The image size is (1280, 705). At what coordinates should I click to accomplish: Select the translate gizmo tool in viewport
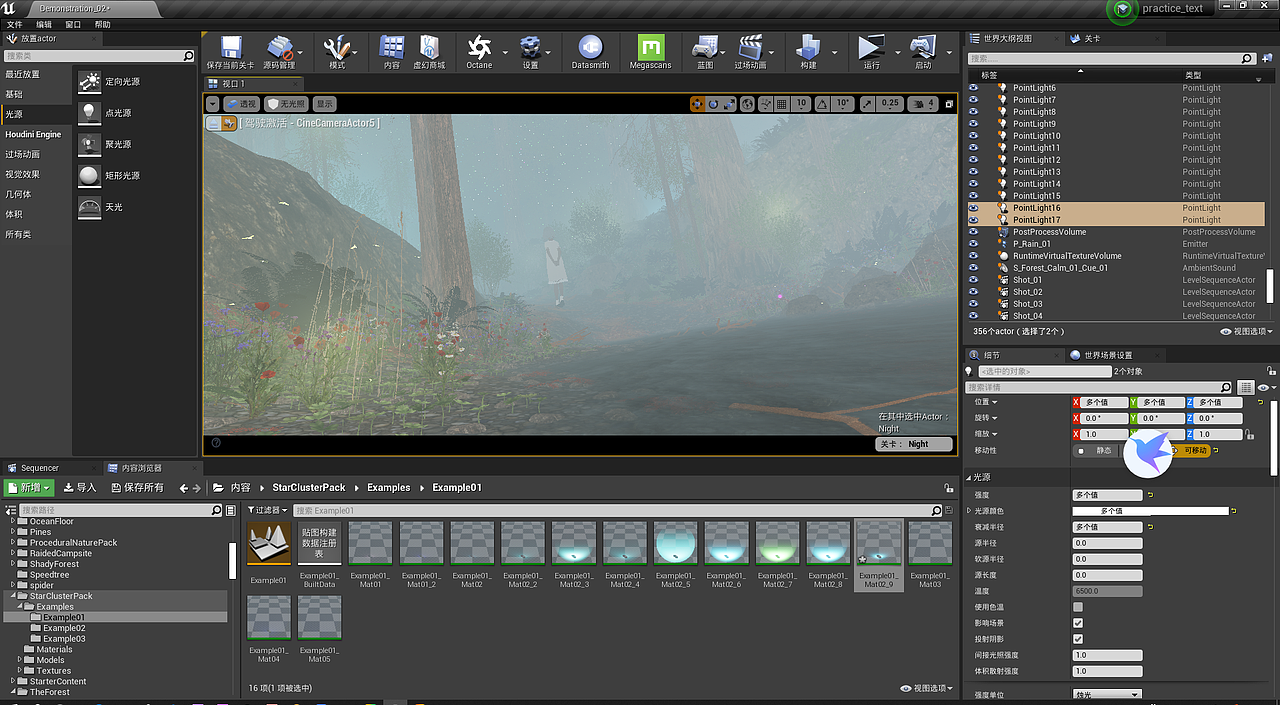(x=698, y=104)
